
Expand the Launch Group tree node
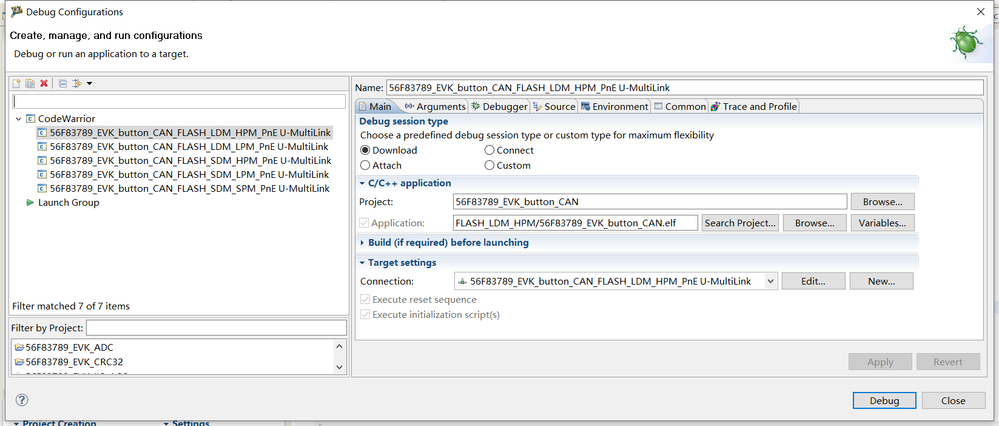pyautogui.click(x=30, y=202)
